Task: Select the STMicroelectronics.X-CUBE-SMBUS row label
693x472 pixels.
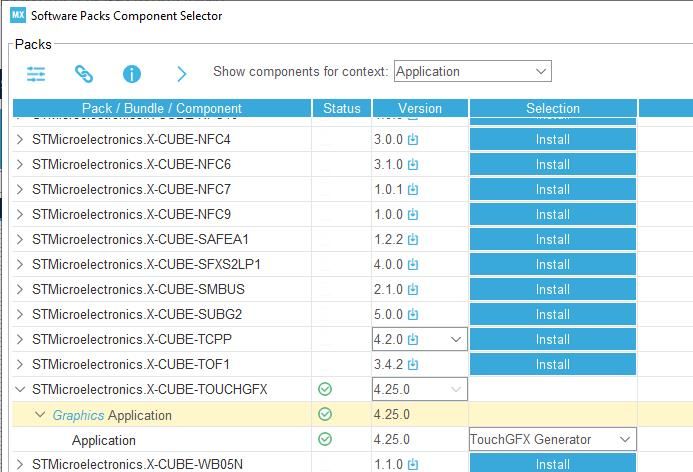Action: click(138, 289)
